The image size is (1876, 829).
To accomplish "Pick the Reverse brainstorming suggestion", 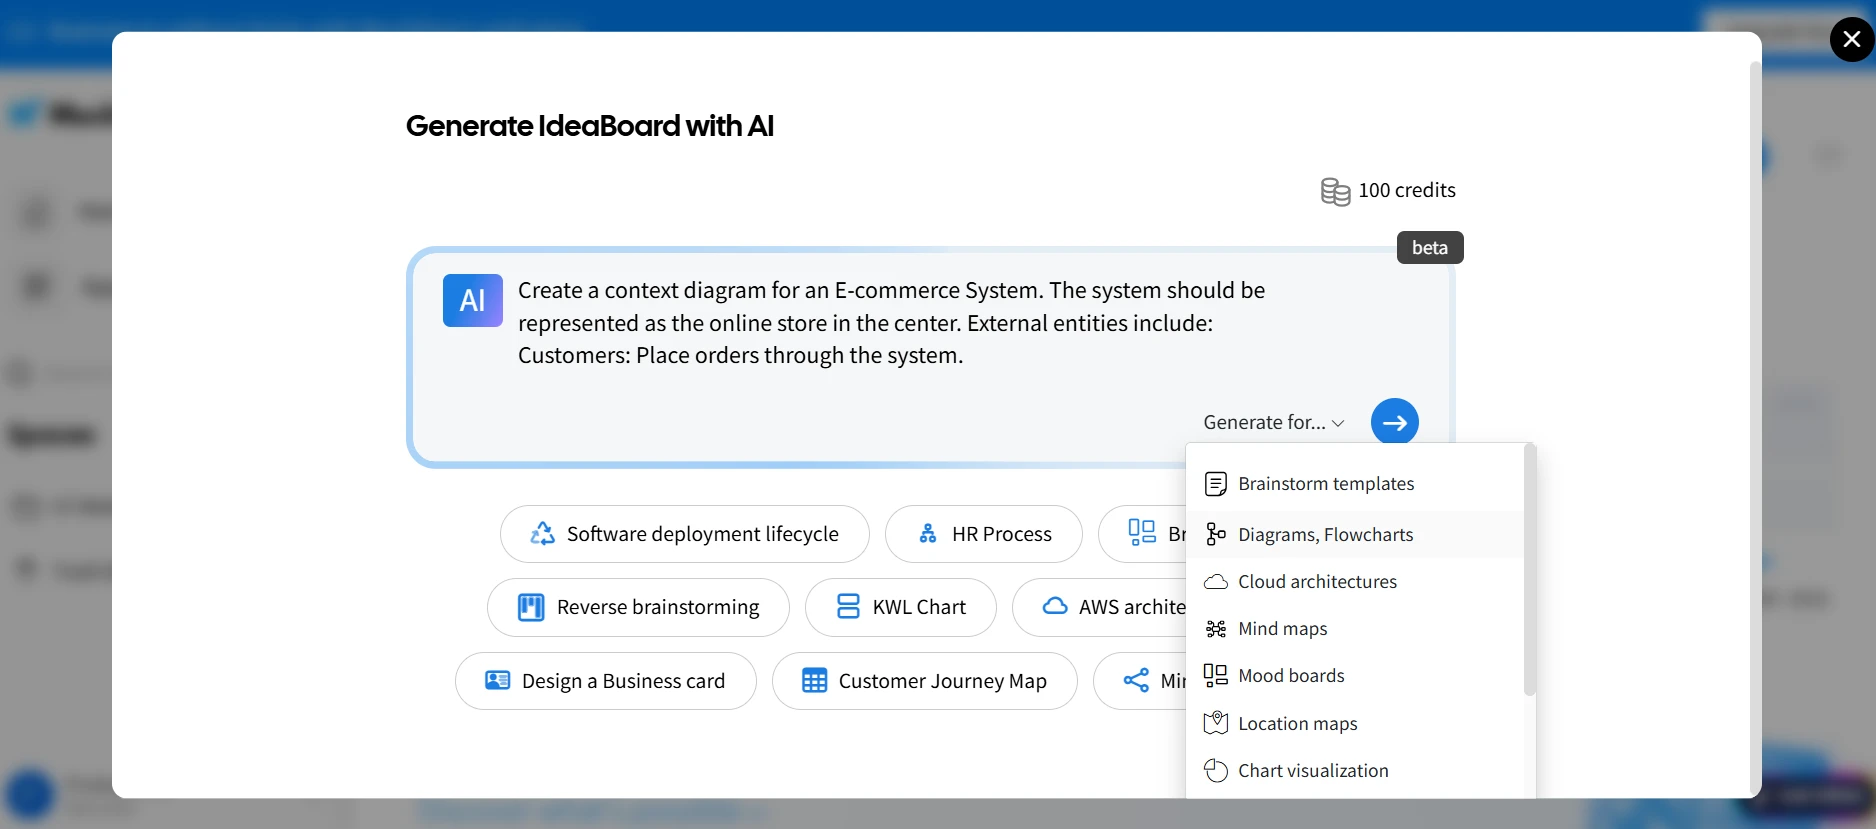I will point(638,608).
